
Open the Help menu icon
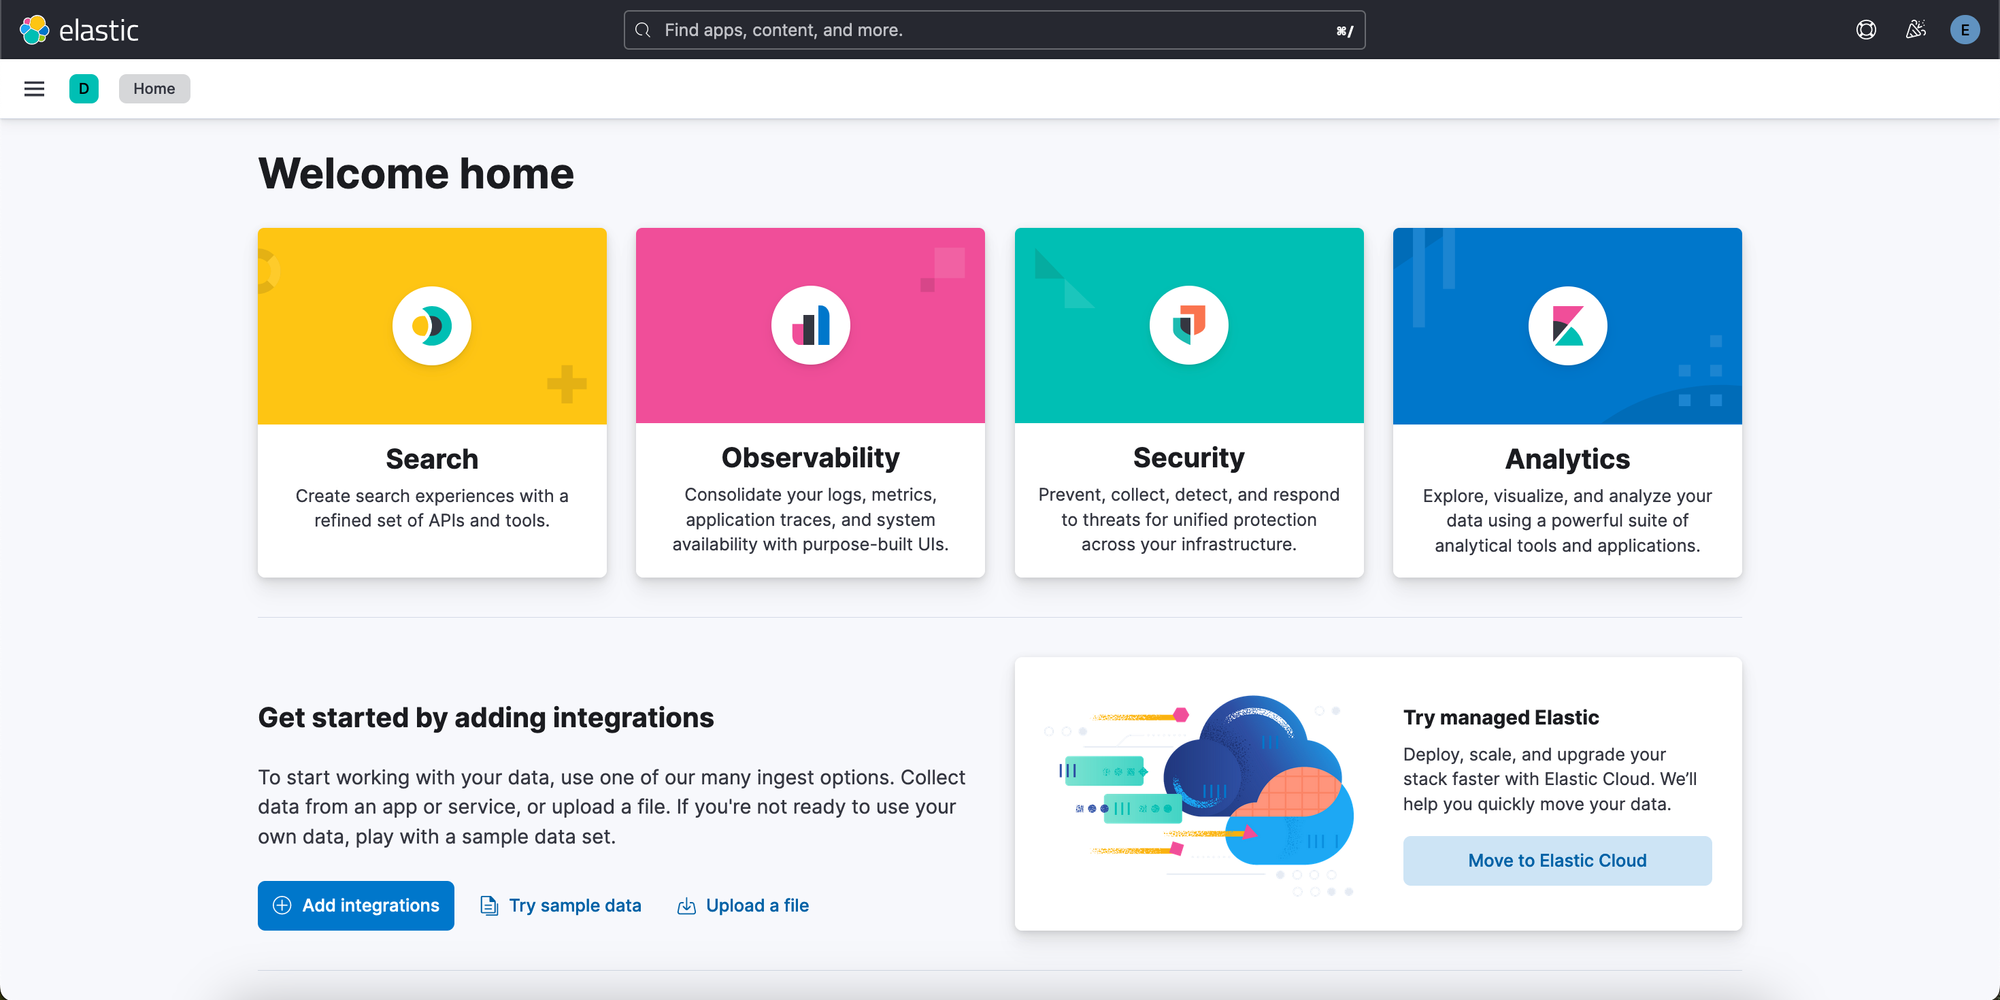click(x=1866, y=30)
